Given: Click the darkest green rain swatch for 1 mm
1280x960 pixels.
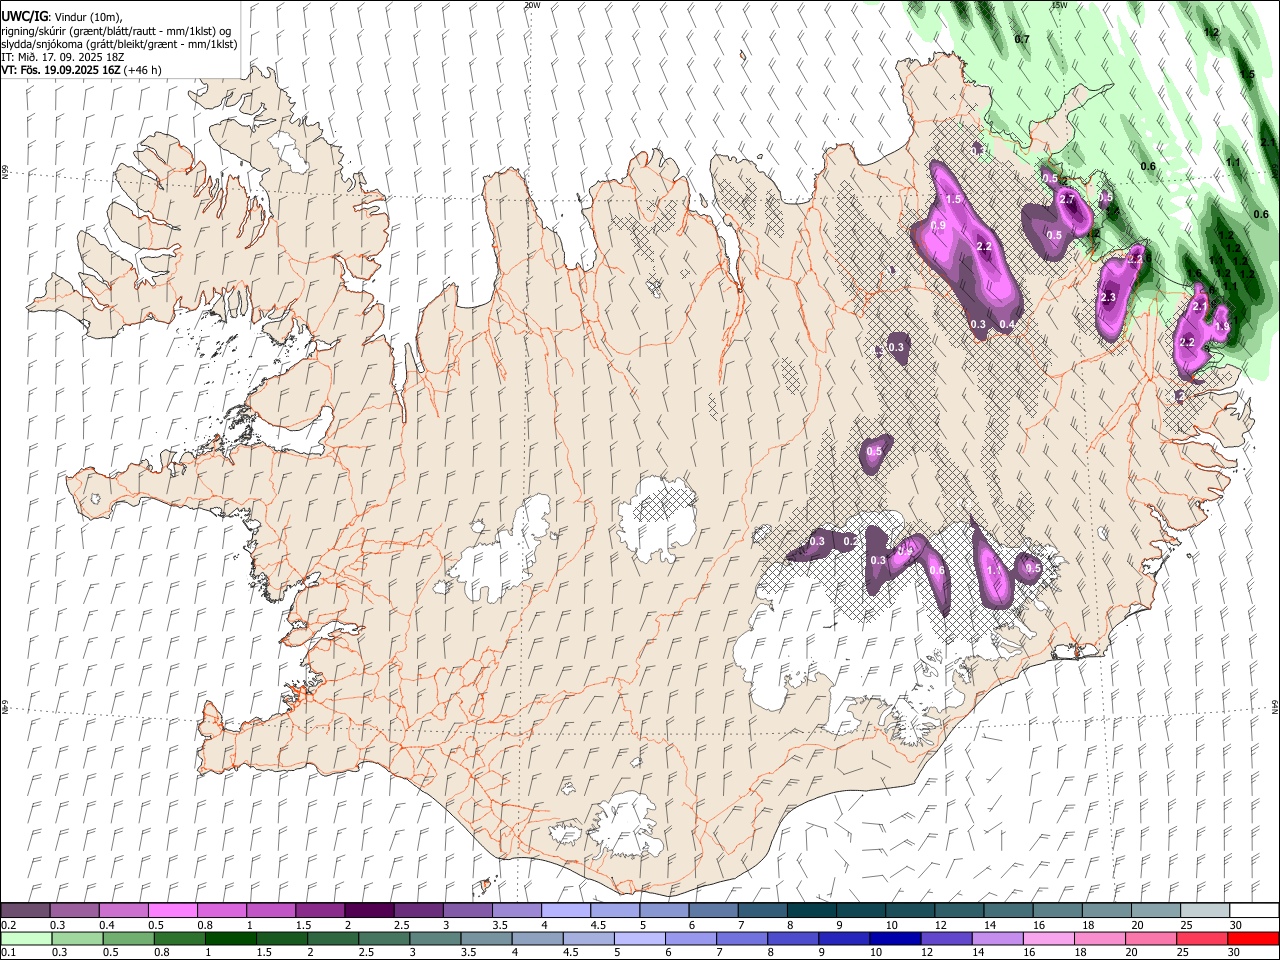Looking at the screenshot, I should tap(231, 939).
